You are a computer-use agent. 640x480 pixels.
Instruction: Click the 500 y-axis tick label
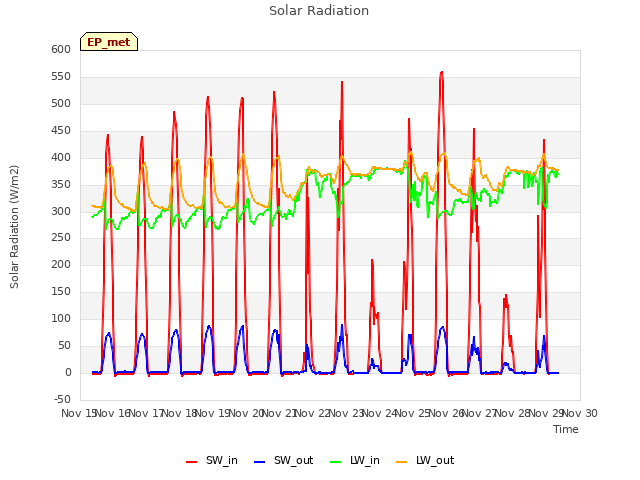tap(61, 103)
